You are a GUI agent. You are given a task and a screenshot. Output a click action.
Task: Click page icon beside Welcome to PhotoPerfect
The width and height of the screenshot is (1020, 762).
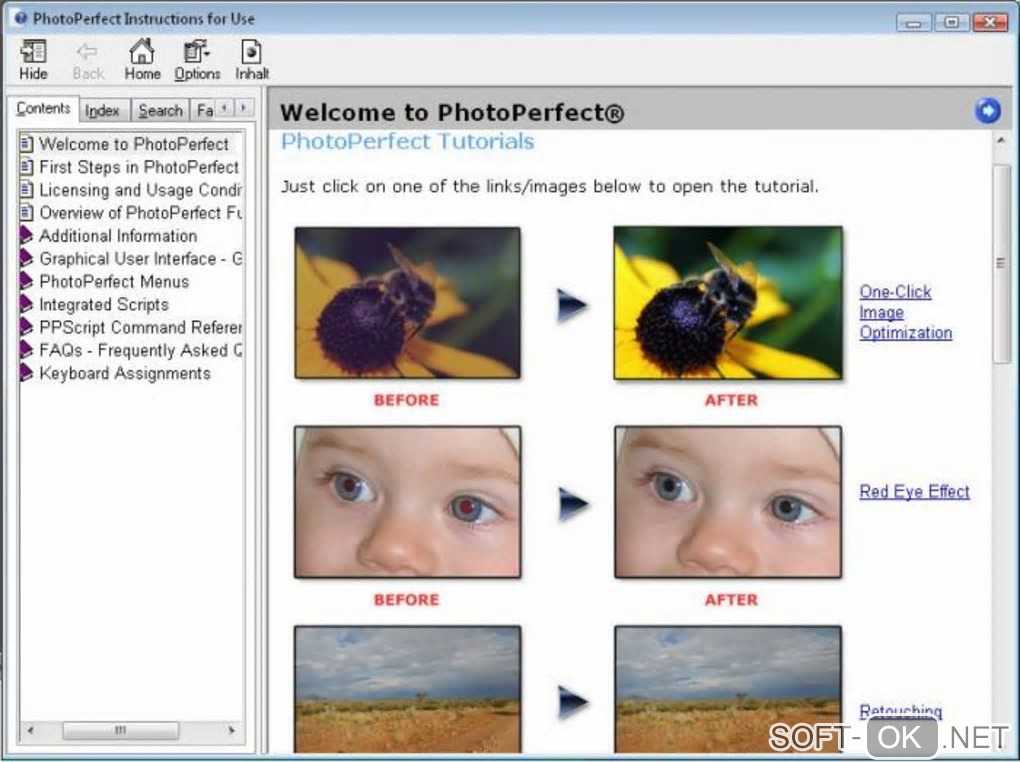[x=27, y=143]
